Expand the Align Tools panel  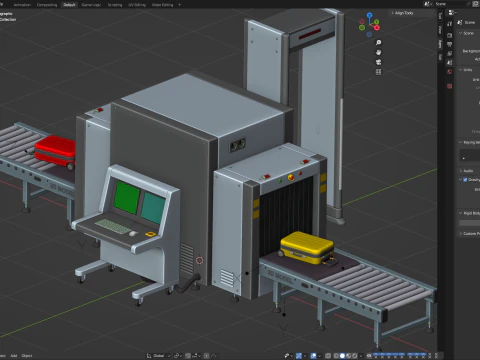[403, 13]
